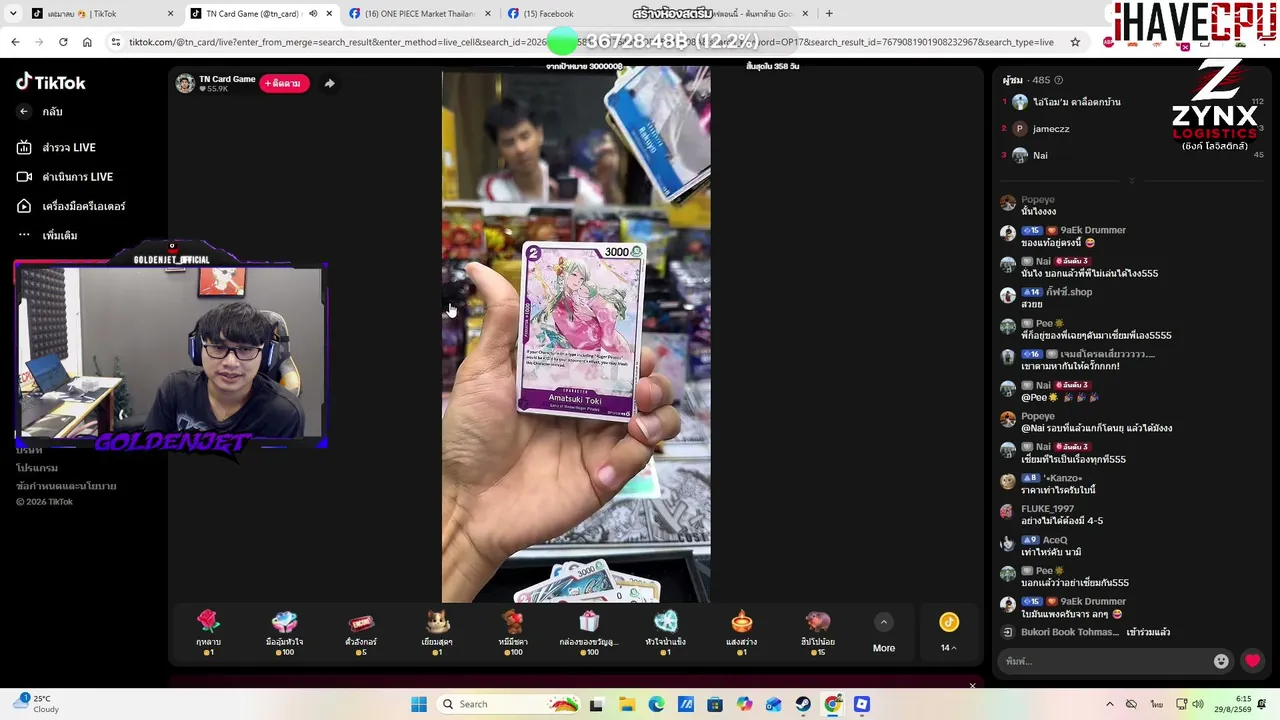Go back using the กลับ arrow
This screenshot has width=1280, height=720.
(x=24, y=112)
